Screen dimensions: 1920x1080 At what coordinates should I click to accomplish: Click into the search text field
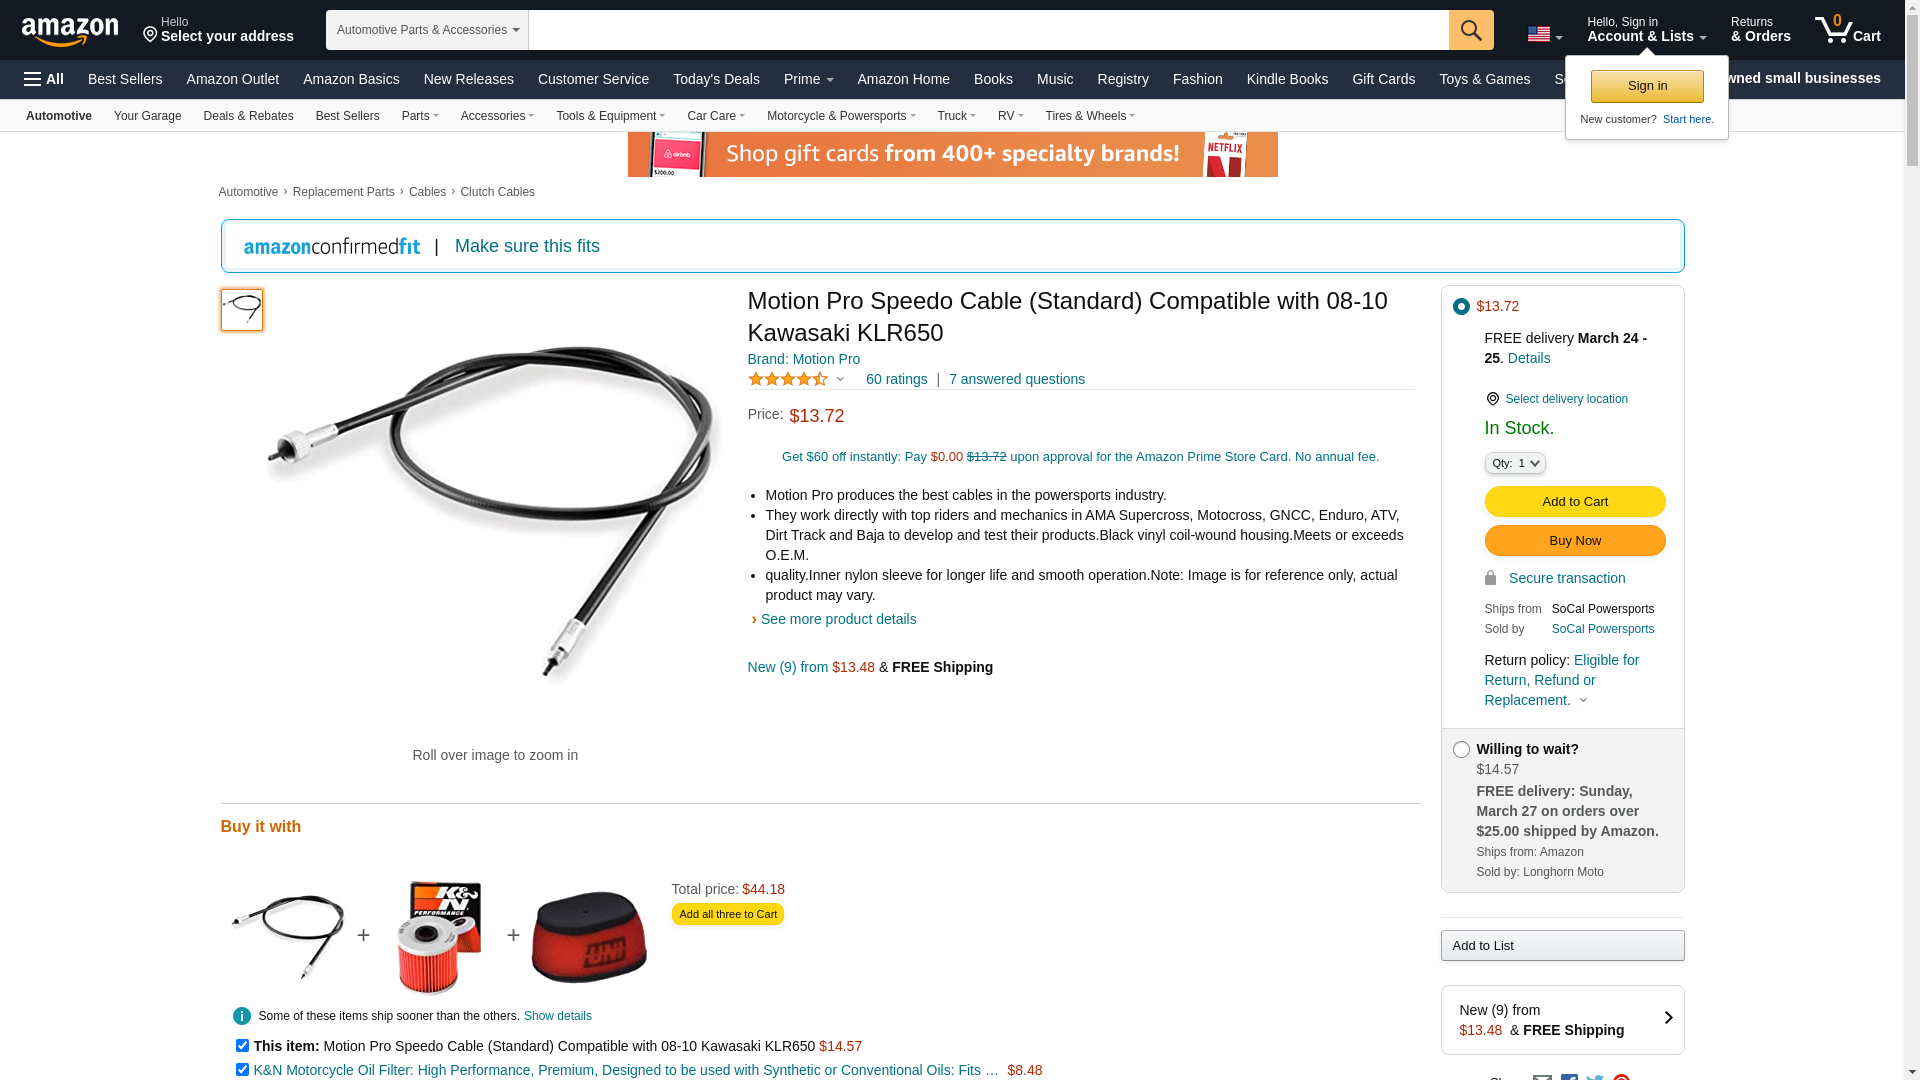click(x=988, y=30)
